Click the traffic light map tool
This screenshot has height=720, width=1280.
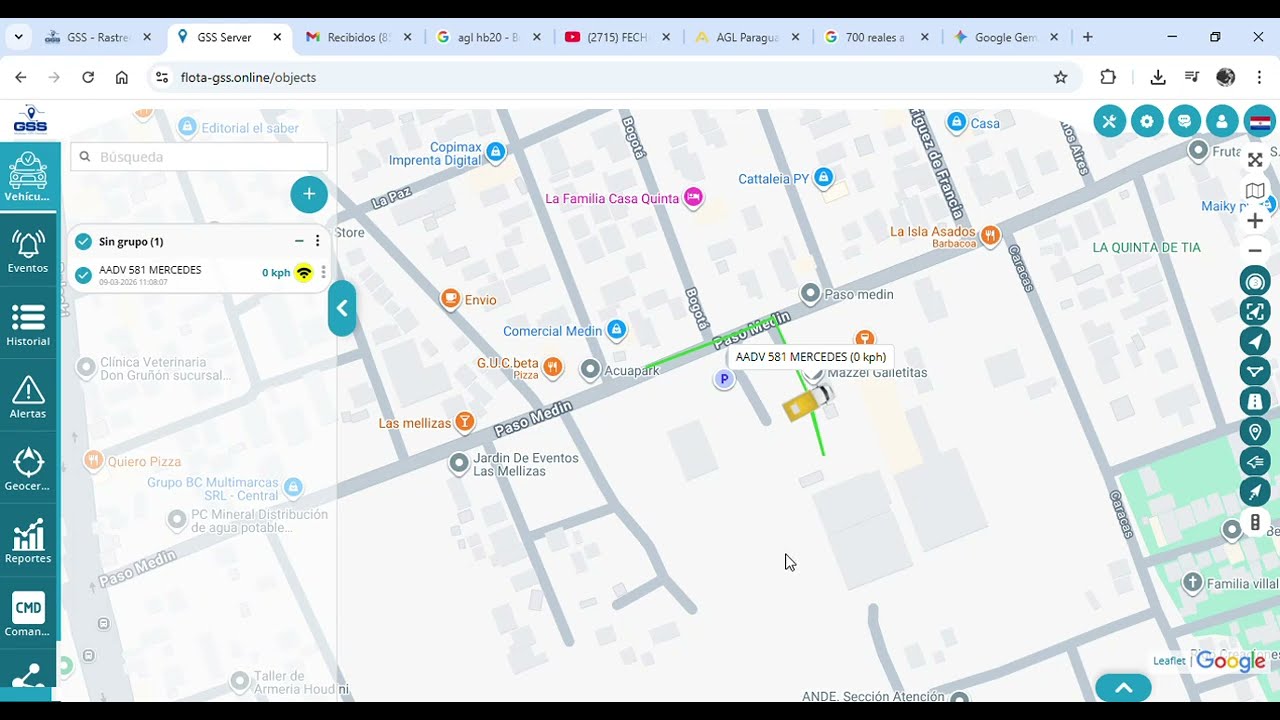(x=1255, y=521)
